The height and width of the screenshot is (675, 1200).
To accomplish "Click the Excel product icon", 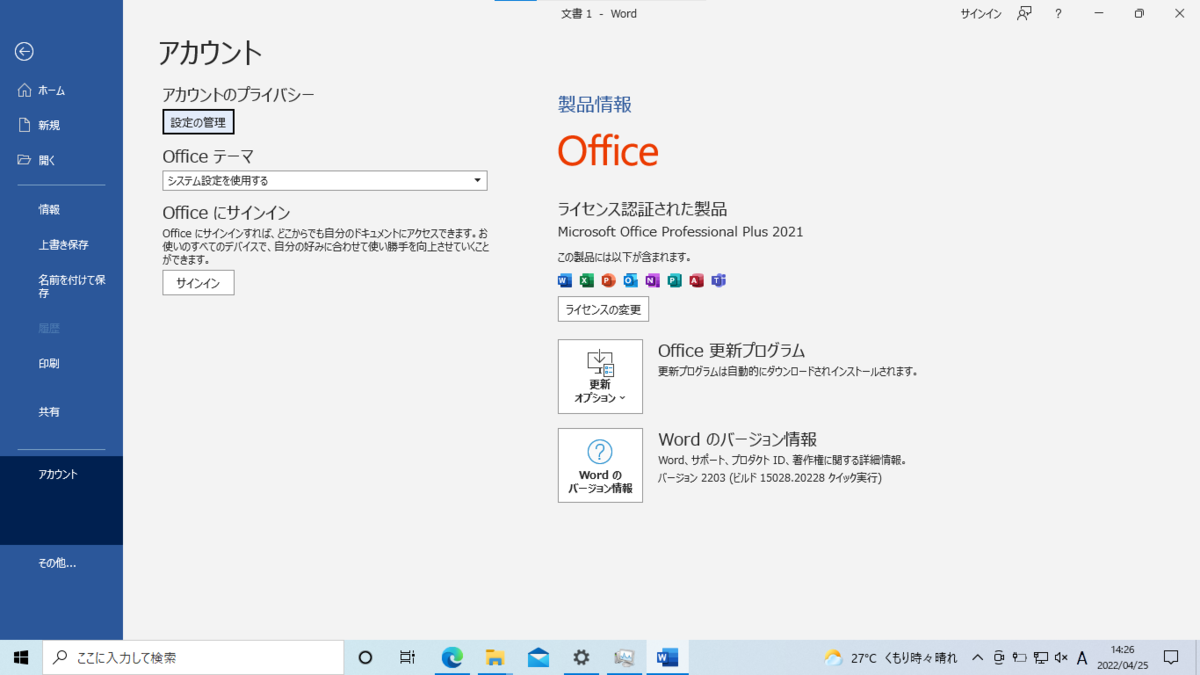I will [x=587, y=281].
